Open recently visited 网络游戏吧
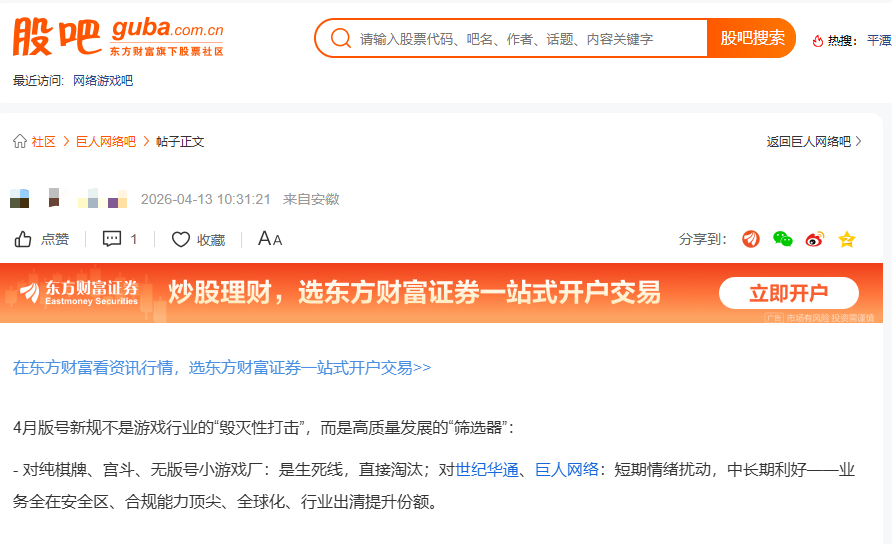Image resolution: width=892 pixels, height=544 pixels. pos(103,81)
